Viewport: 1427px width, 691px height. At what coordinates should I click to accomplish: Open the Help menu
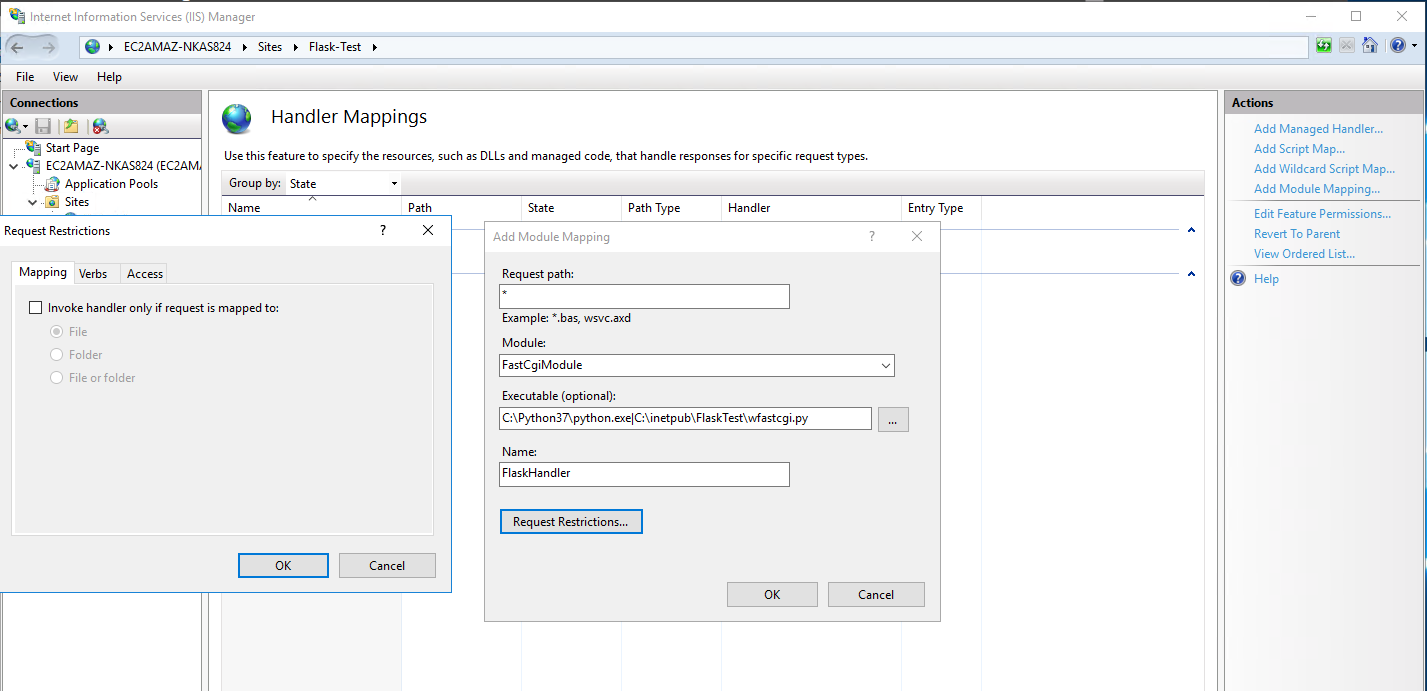109,77
